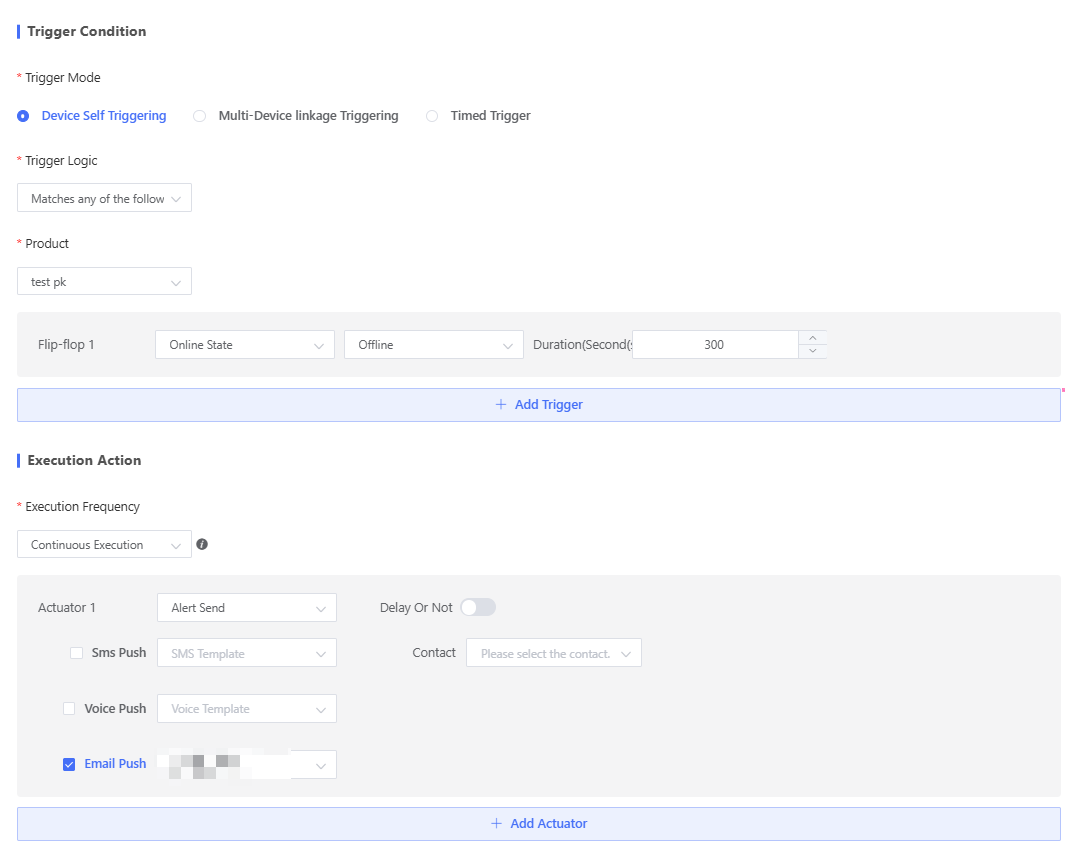
Task: Choose the Timed Trigger radio button
Action: pyautogui.click(x=432, y=116)
